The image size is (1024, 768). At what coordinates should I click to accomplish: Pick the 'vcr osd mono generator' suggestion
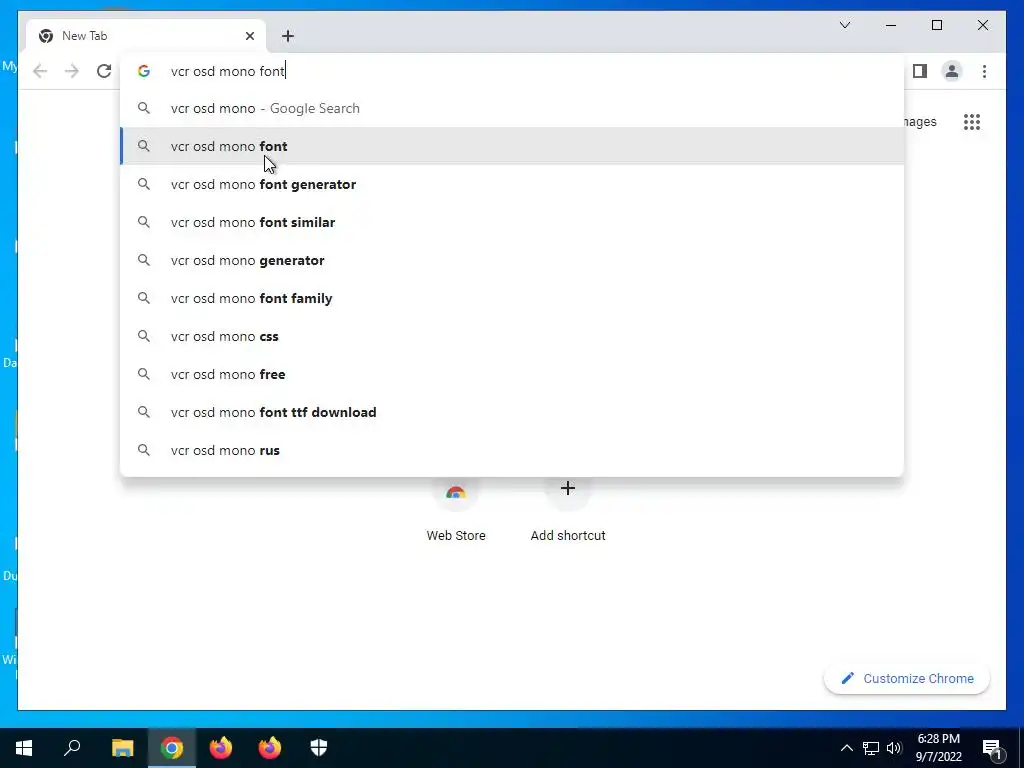coord(512,260)
